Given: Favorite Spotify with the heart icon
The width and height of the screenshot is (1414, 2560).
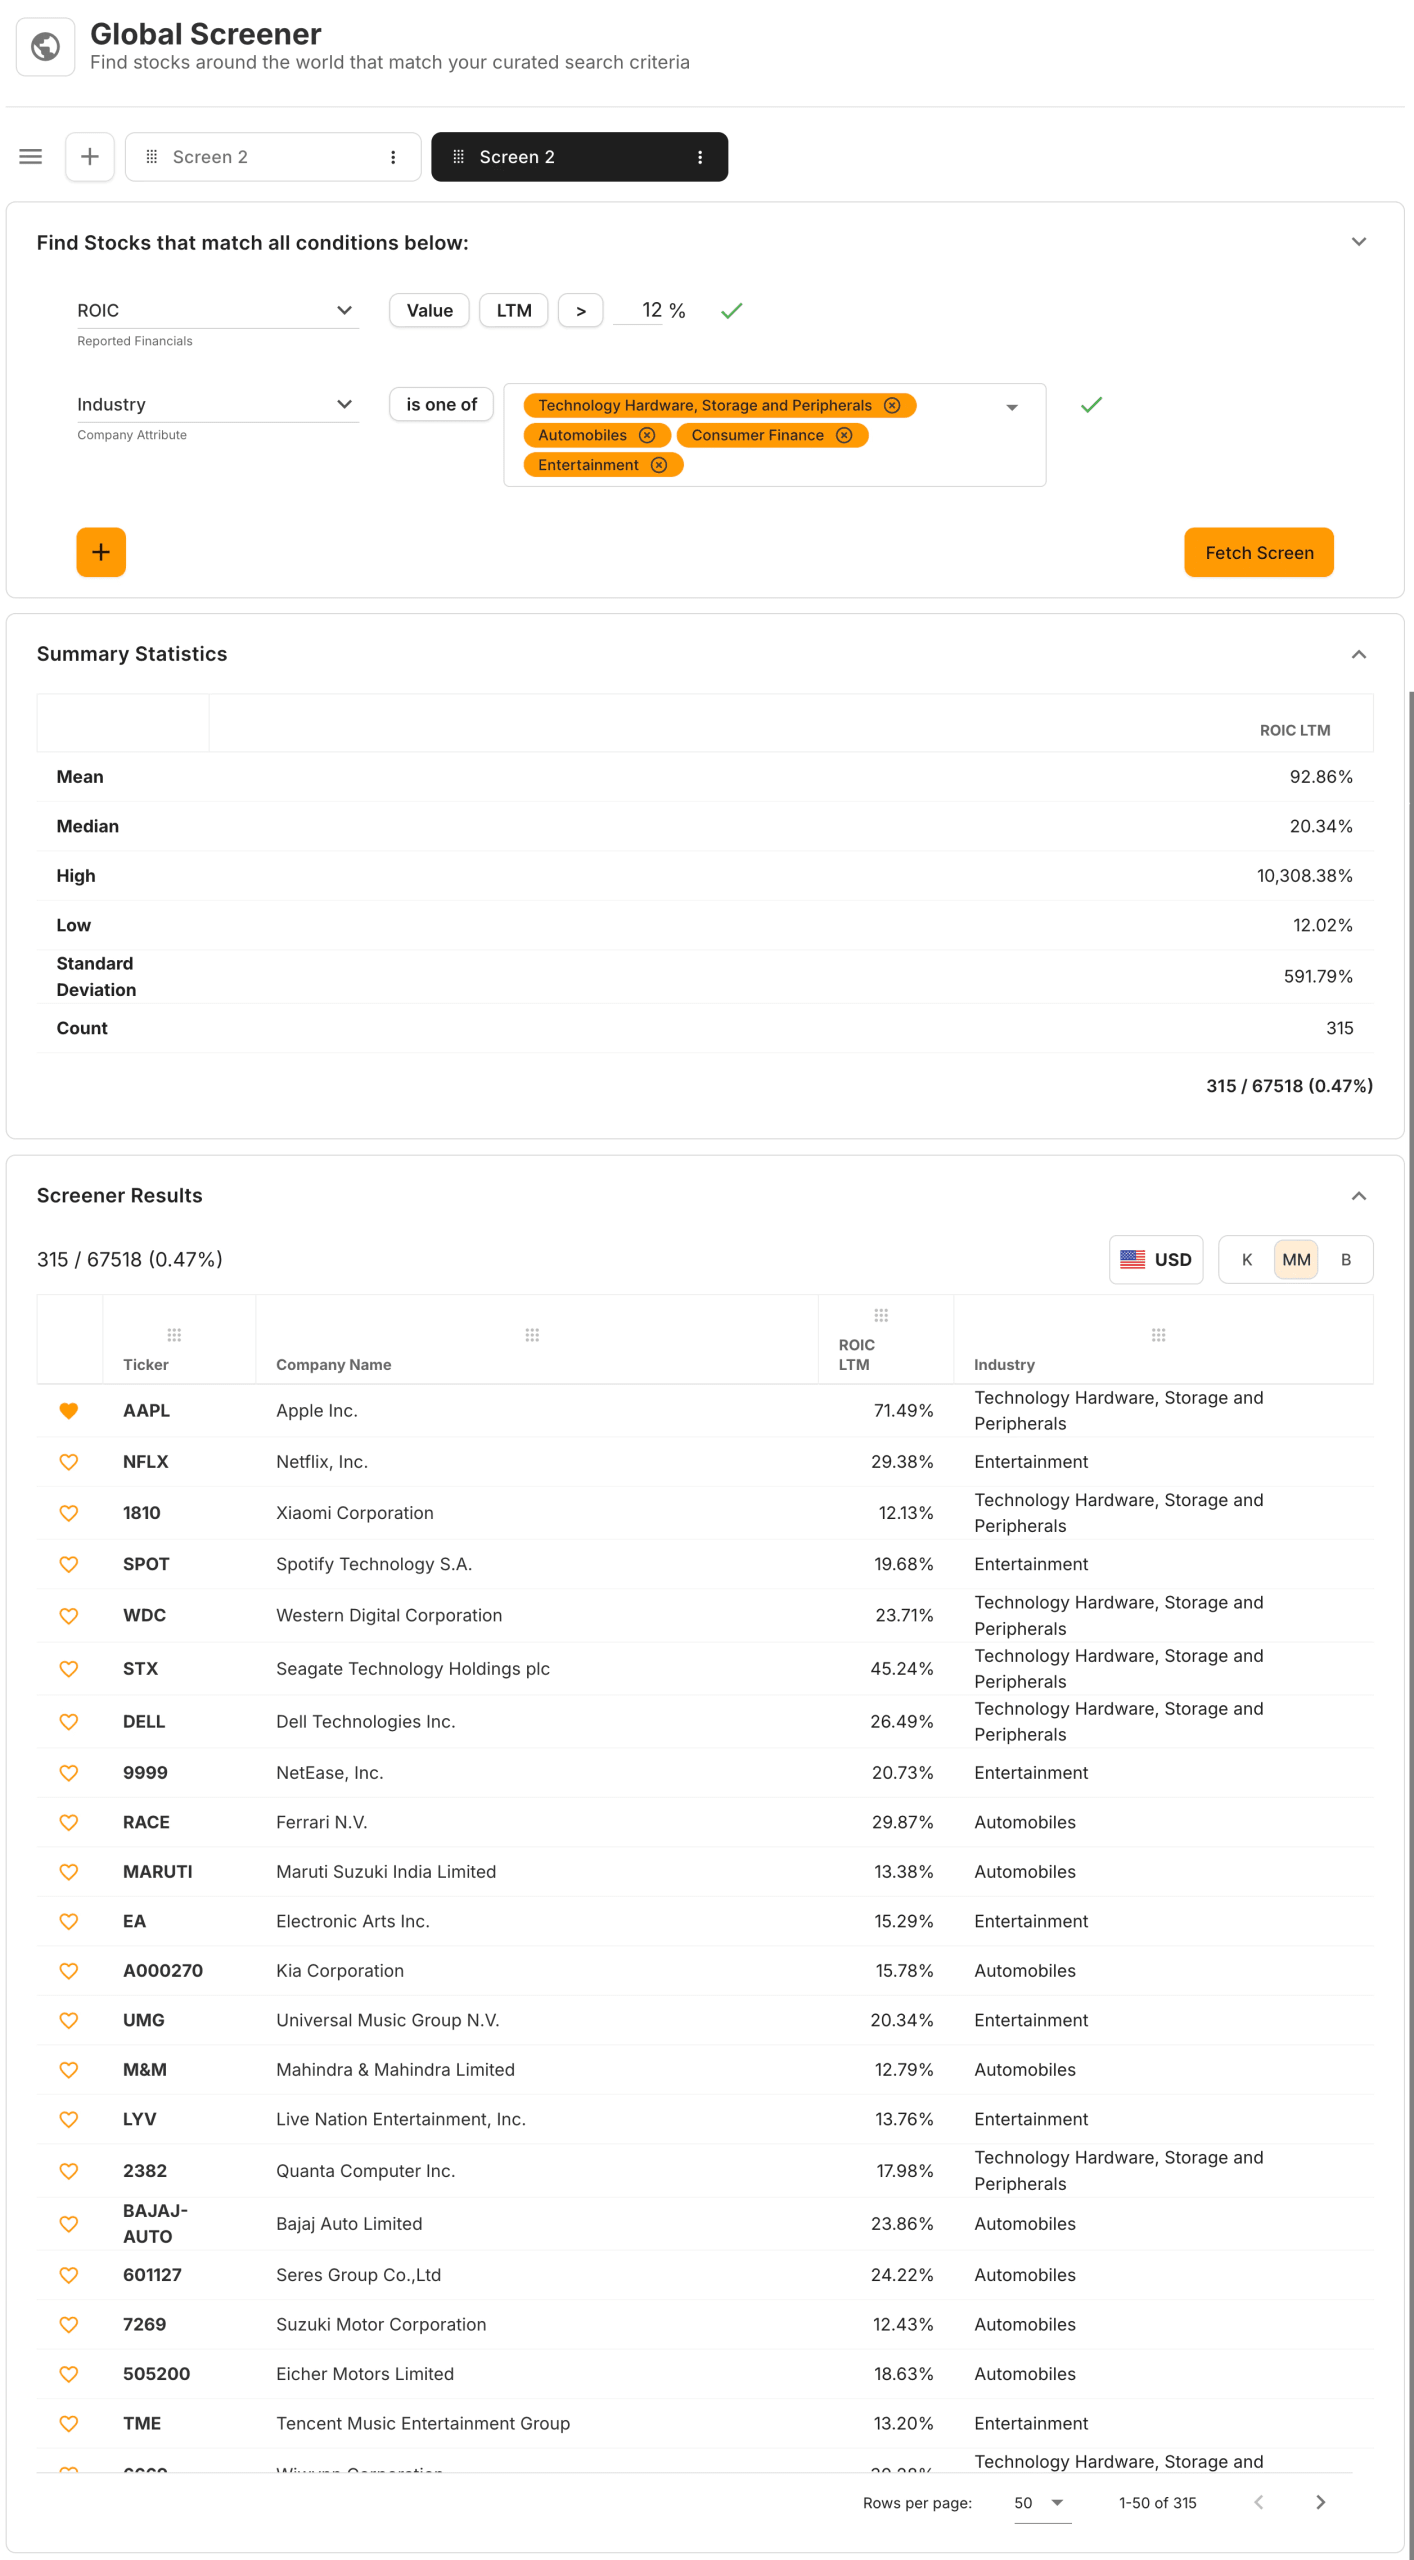Looking at the screenshot, I should (69, 1564).
